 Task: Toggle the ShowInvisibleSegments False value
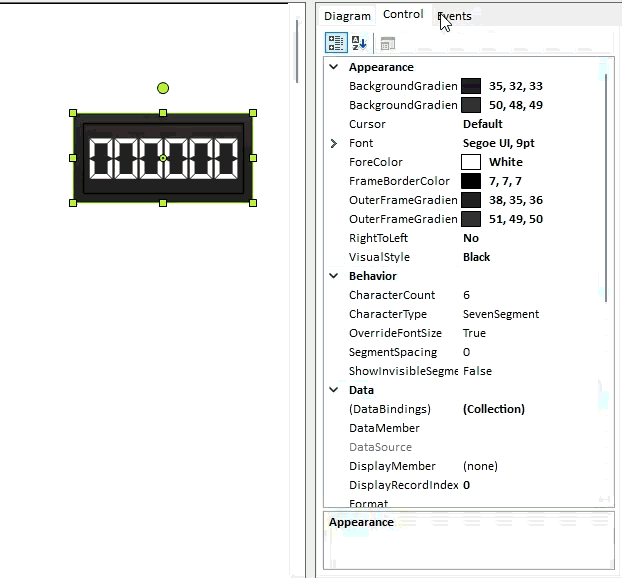[x=477, y=371]
